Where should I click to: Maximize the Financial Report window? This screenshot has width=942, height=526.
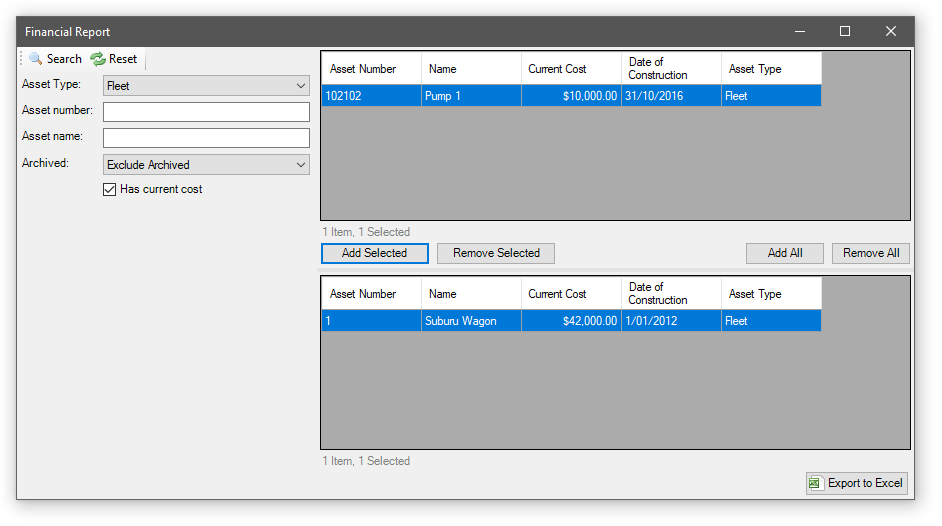(x=845, y=31)
